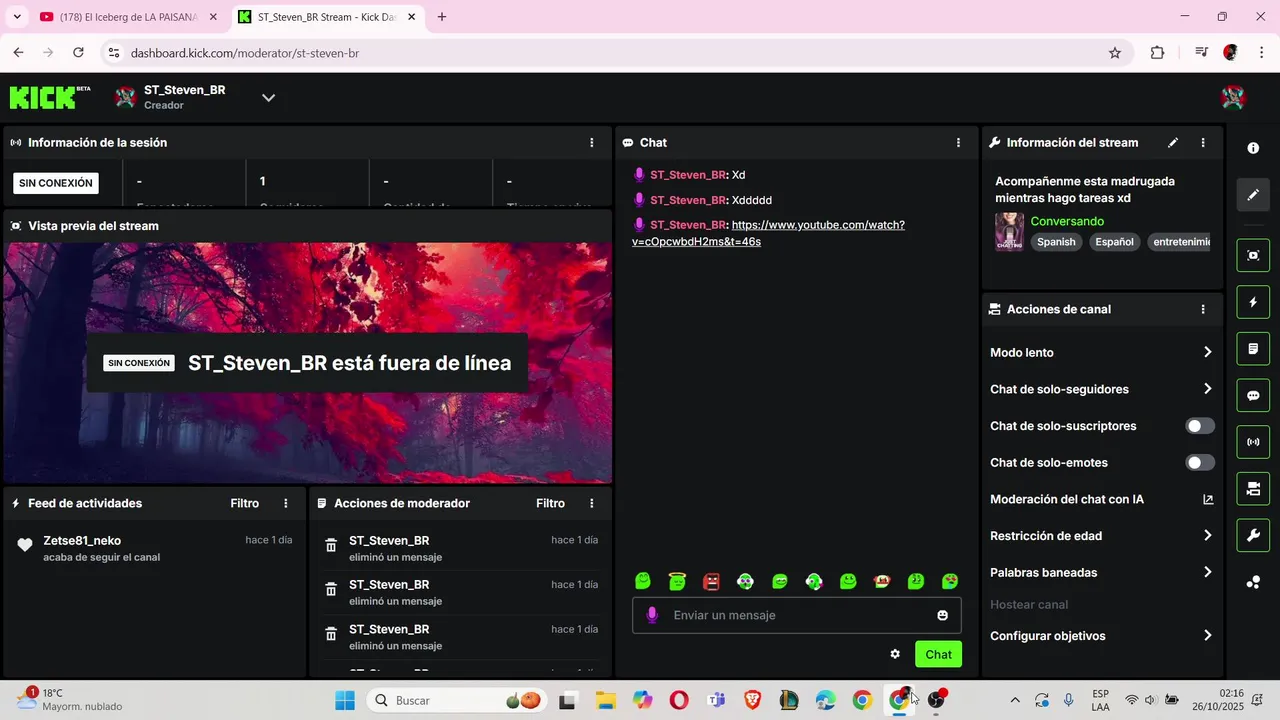Bookmark this page with star icon

click(x=1115, y=53)
